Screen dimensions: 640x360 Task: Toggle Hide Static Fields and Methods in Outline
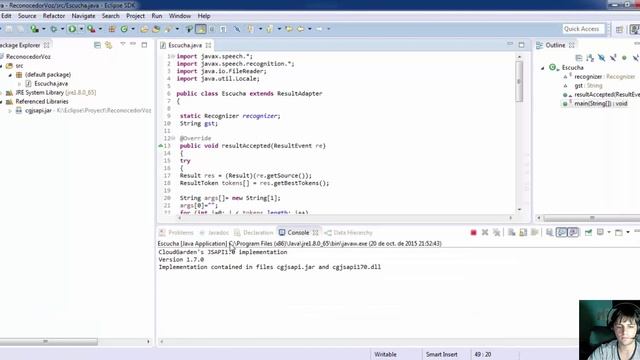613,58
